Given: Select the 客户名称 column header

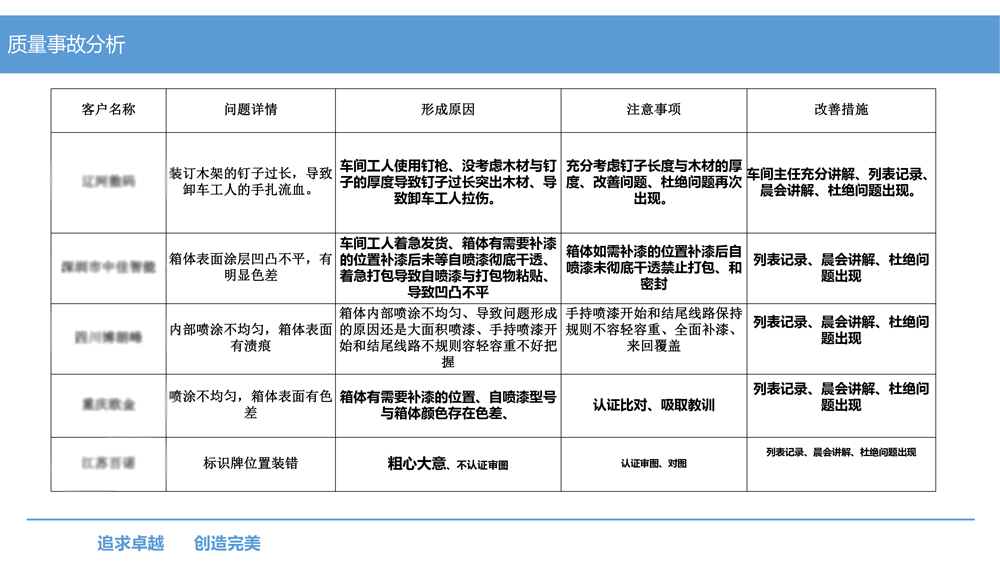Looking at the screenshot, I should 108,110.
